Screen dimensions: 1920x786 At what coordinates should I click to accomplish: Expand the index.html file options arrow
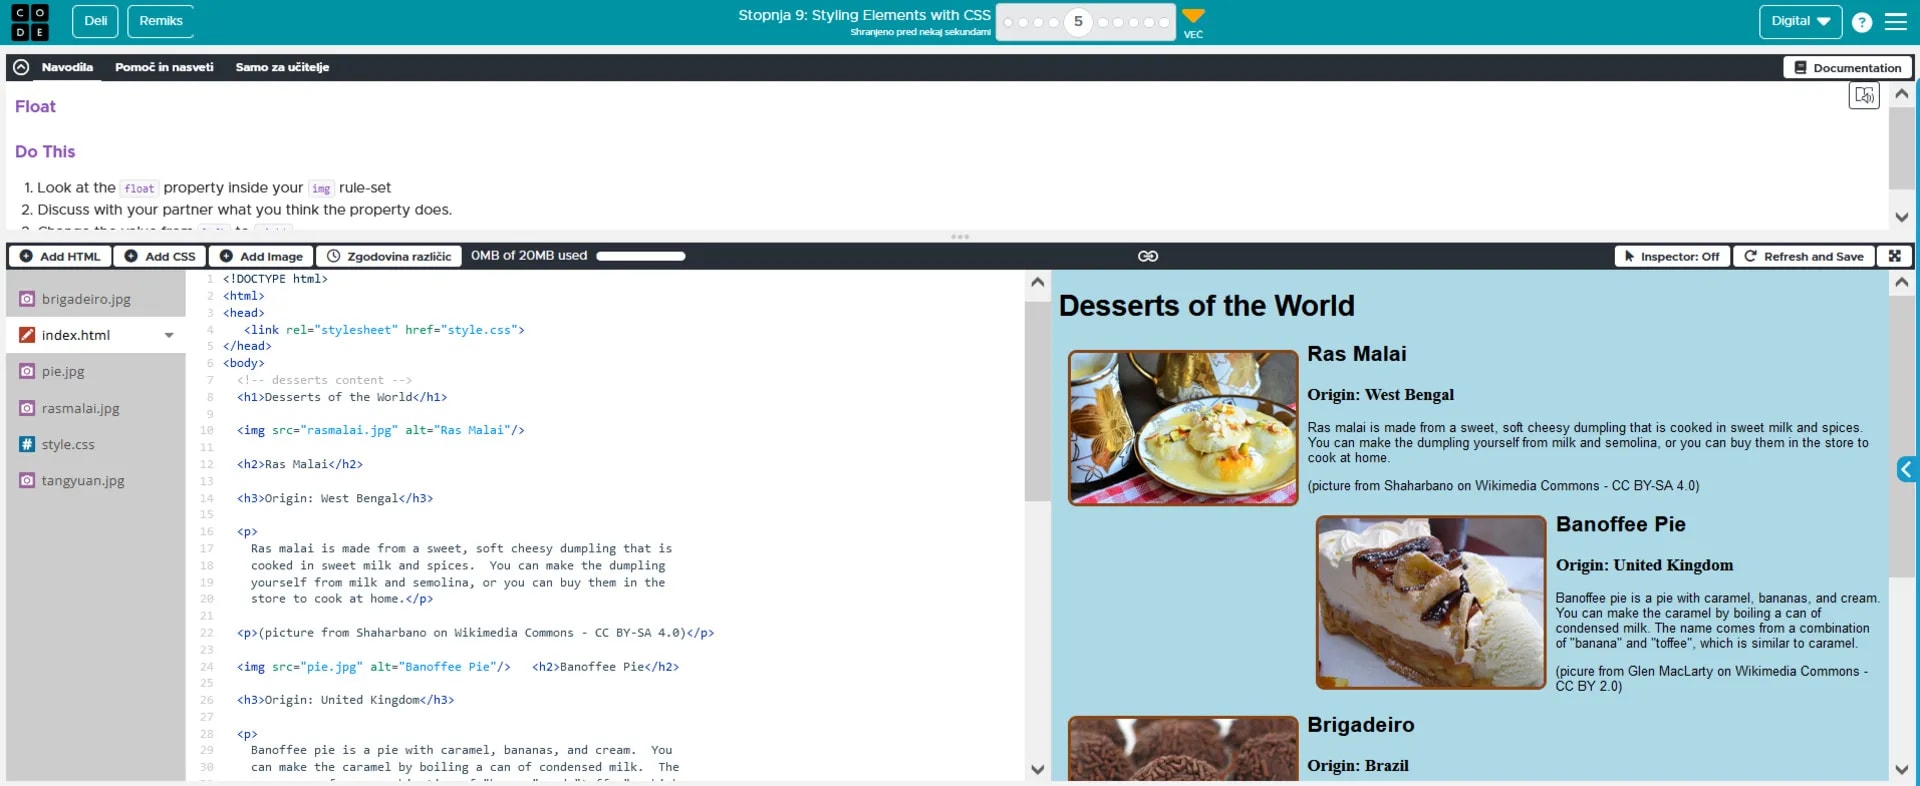pos(169,335)
